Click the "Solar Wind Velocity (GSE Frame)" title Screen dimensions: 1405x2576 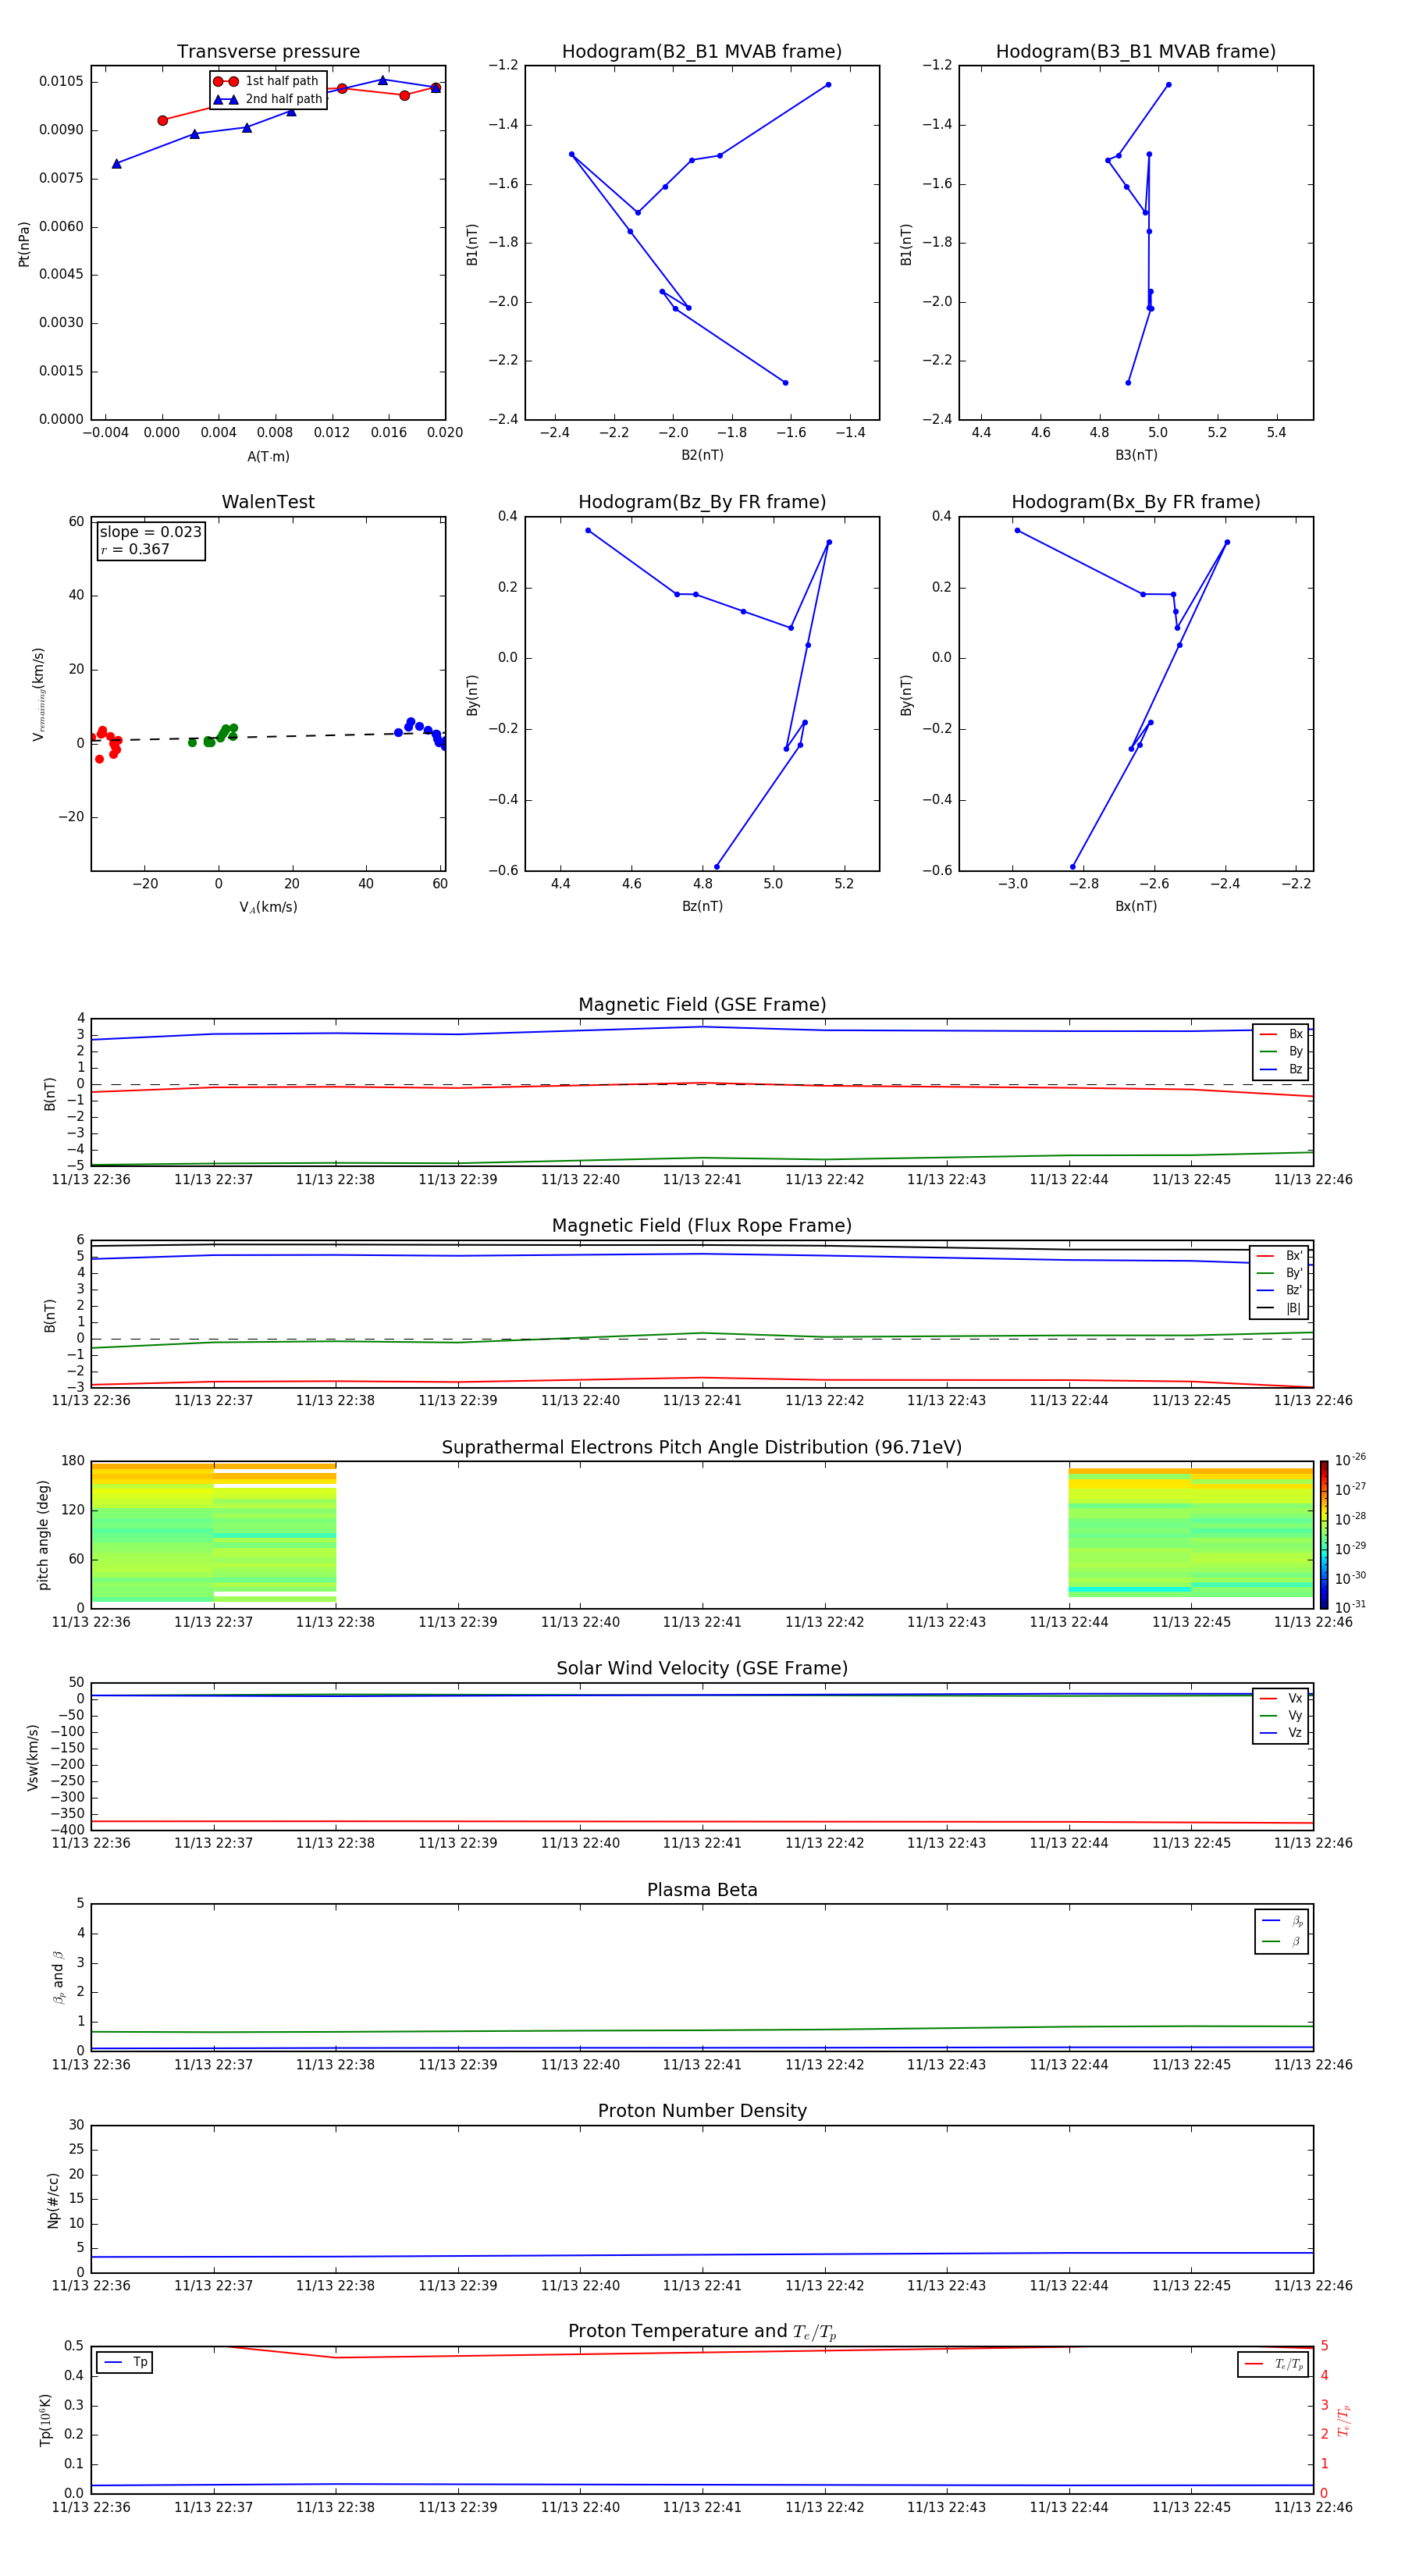pos(702,1669)
